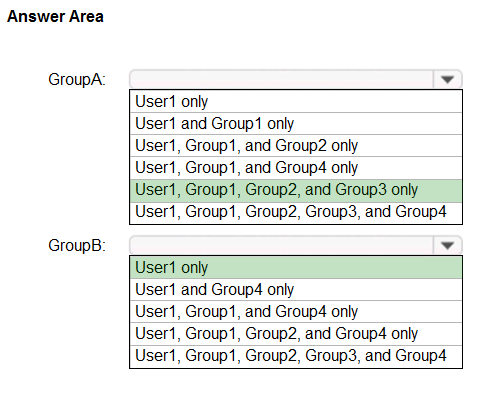Viewport: 500px width, 401px height.
Task: Open the GroupB dropdown arrow
Action: click(x=447, y=246)
